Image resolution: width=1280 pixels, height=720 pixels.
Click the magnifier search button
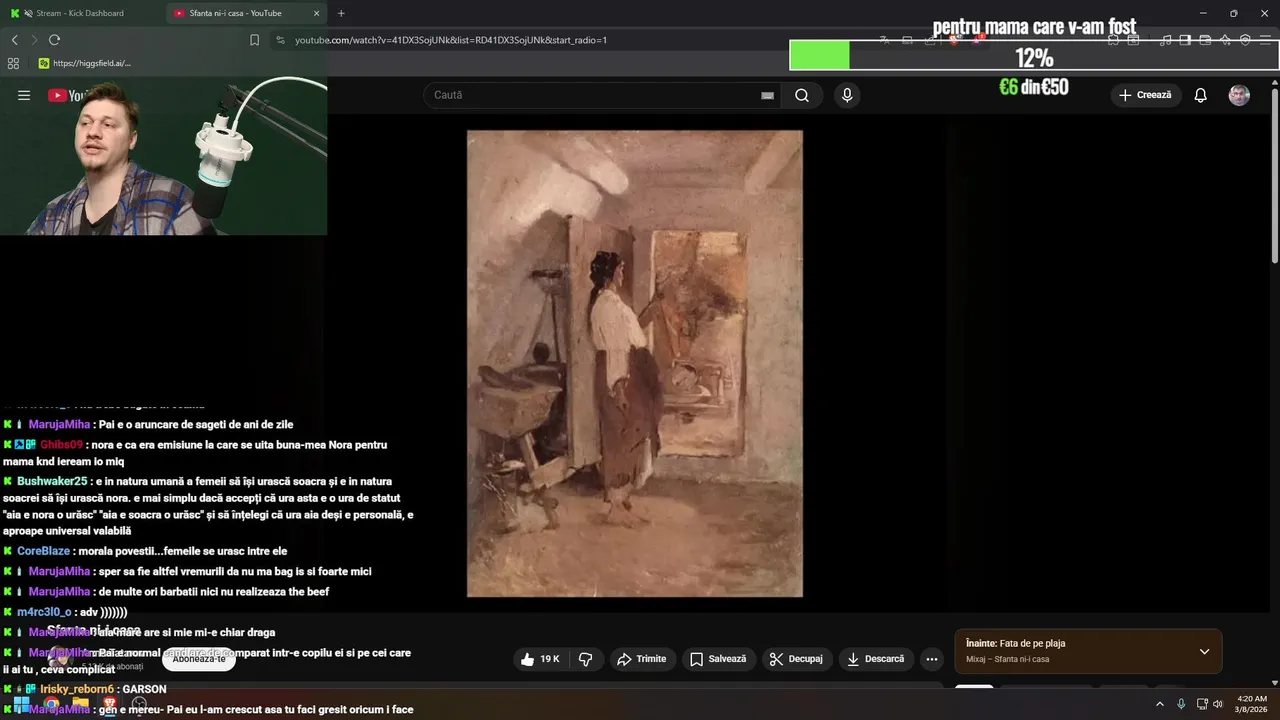(802, 95)
